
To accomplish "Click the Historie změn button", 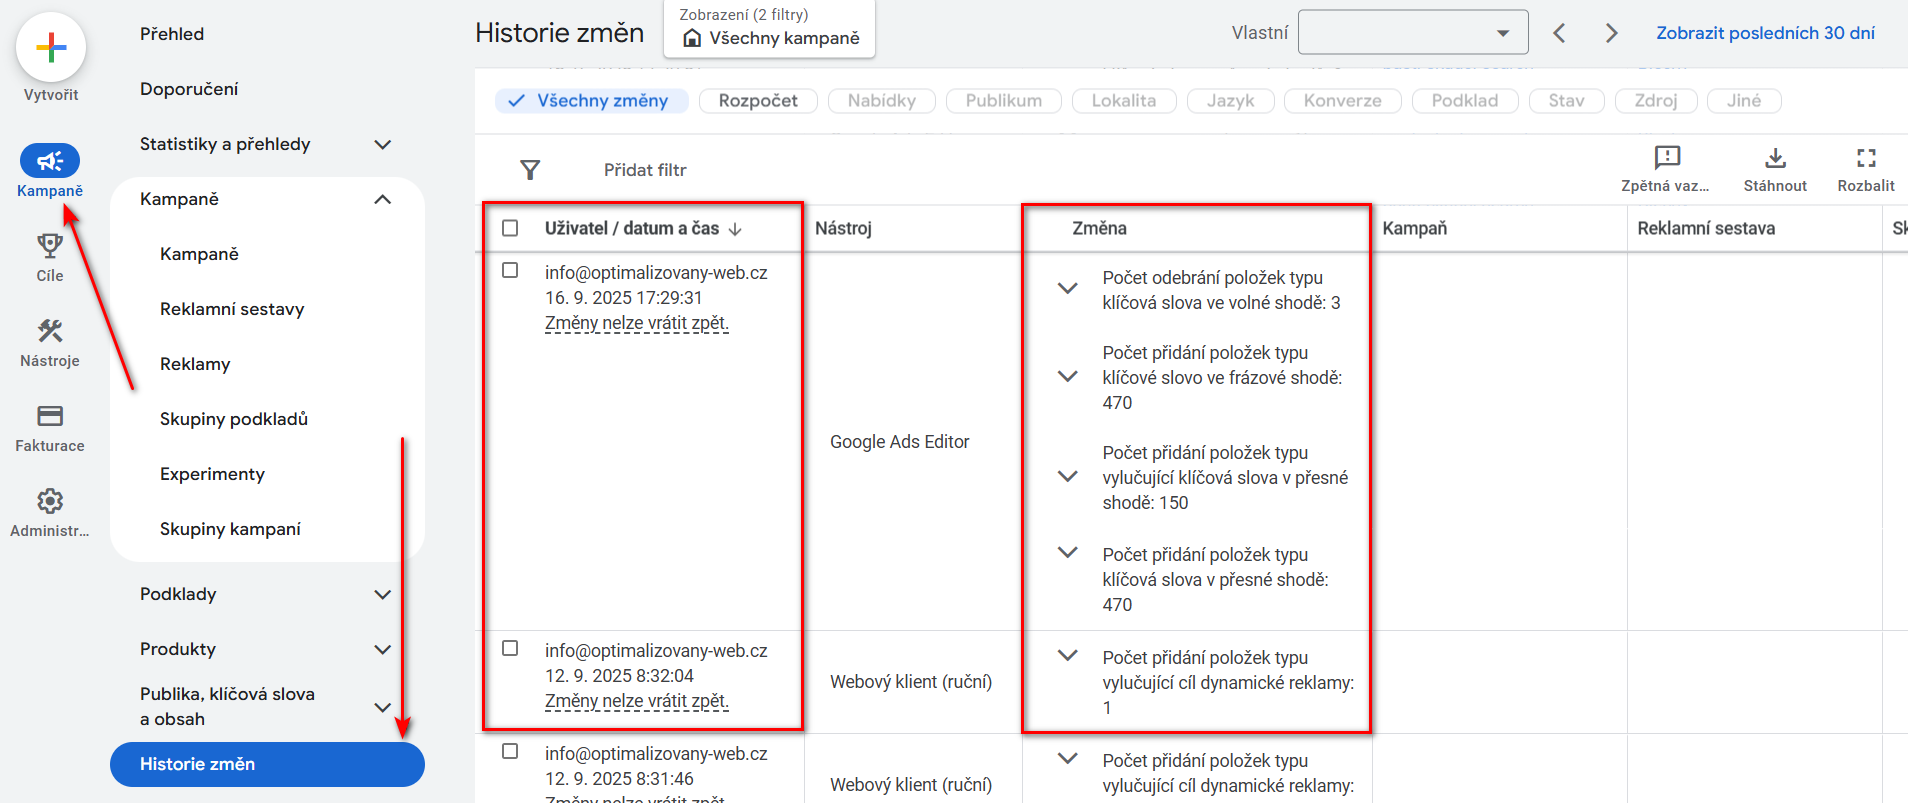I will (267, 764).
